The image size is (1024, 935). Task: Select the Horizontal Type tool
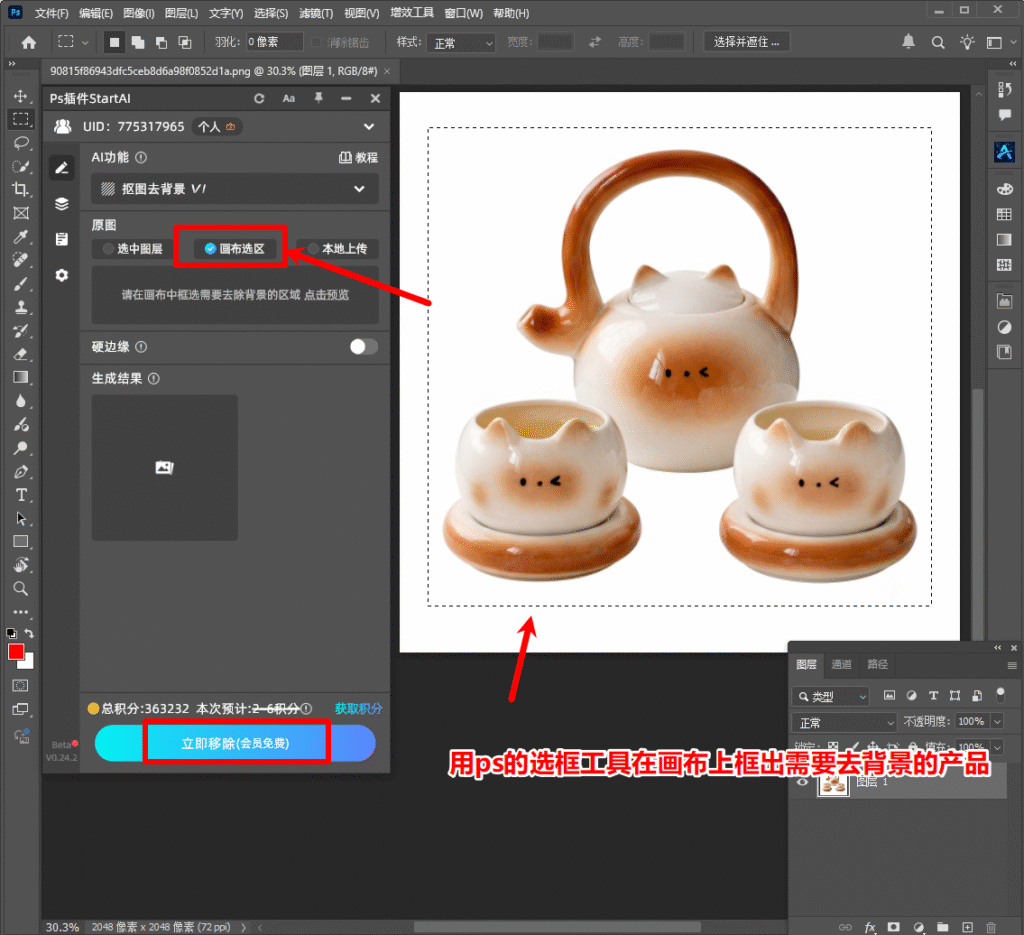point(21,495)
